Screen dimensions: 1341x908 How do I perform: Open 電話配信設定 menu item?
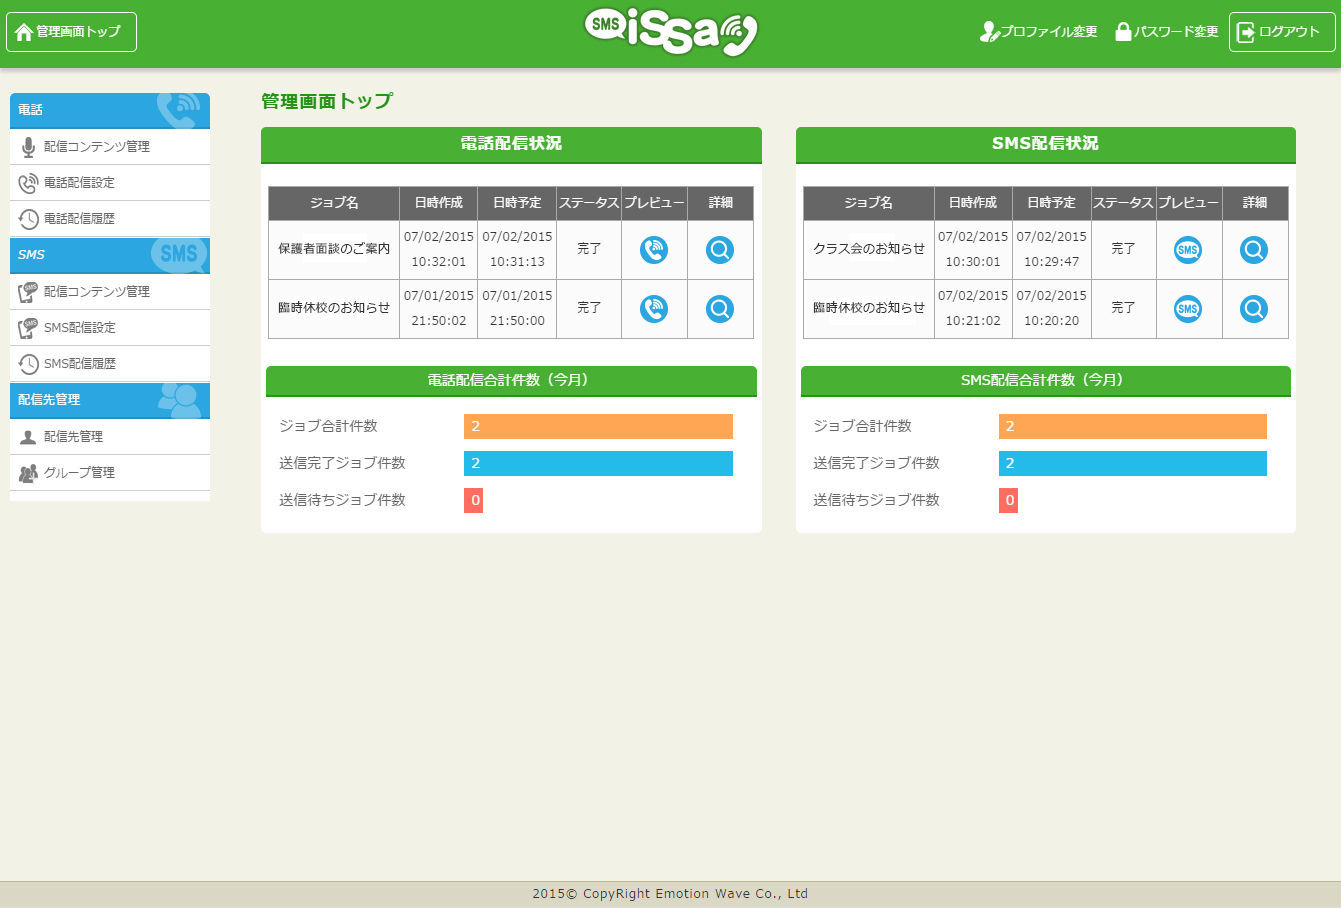coord(110,183)
